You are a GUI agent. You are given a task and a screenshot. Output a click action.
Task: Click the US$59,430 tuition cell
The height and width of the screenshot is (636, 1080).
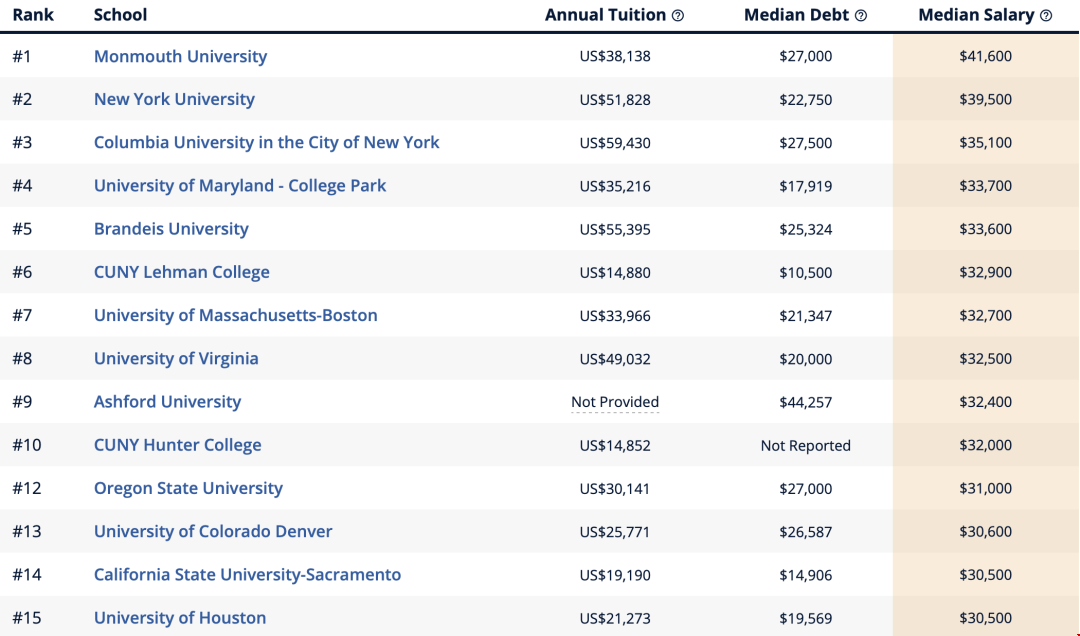click(615, 143)
